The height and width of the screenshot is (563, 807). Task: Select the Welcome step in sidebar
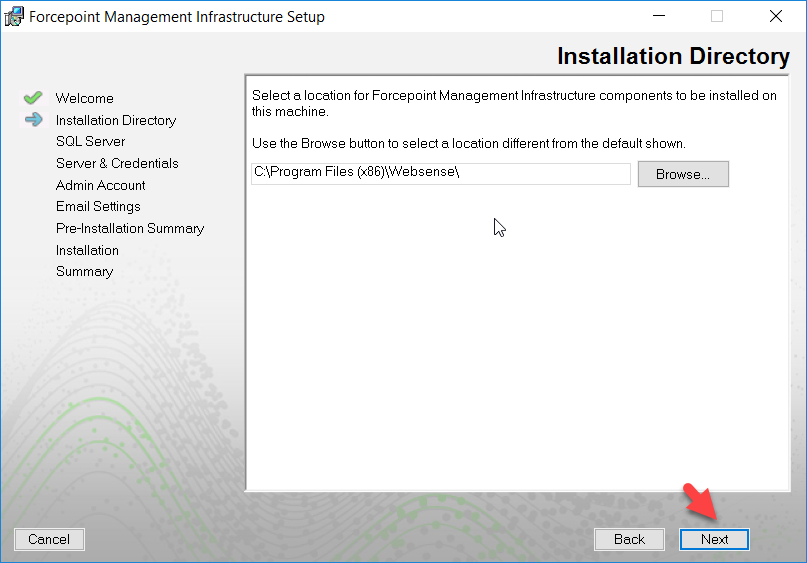point(84,98)
